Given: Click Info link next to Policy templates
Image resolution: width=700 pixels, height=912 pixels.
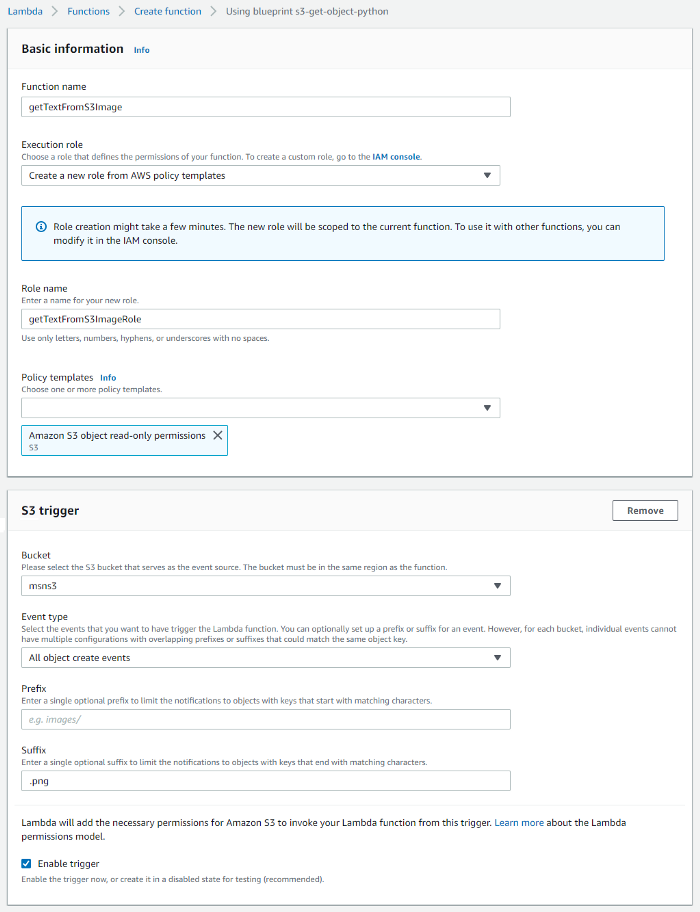Looking at the screenshot, I should tap(108, 378).
